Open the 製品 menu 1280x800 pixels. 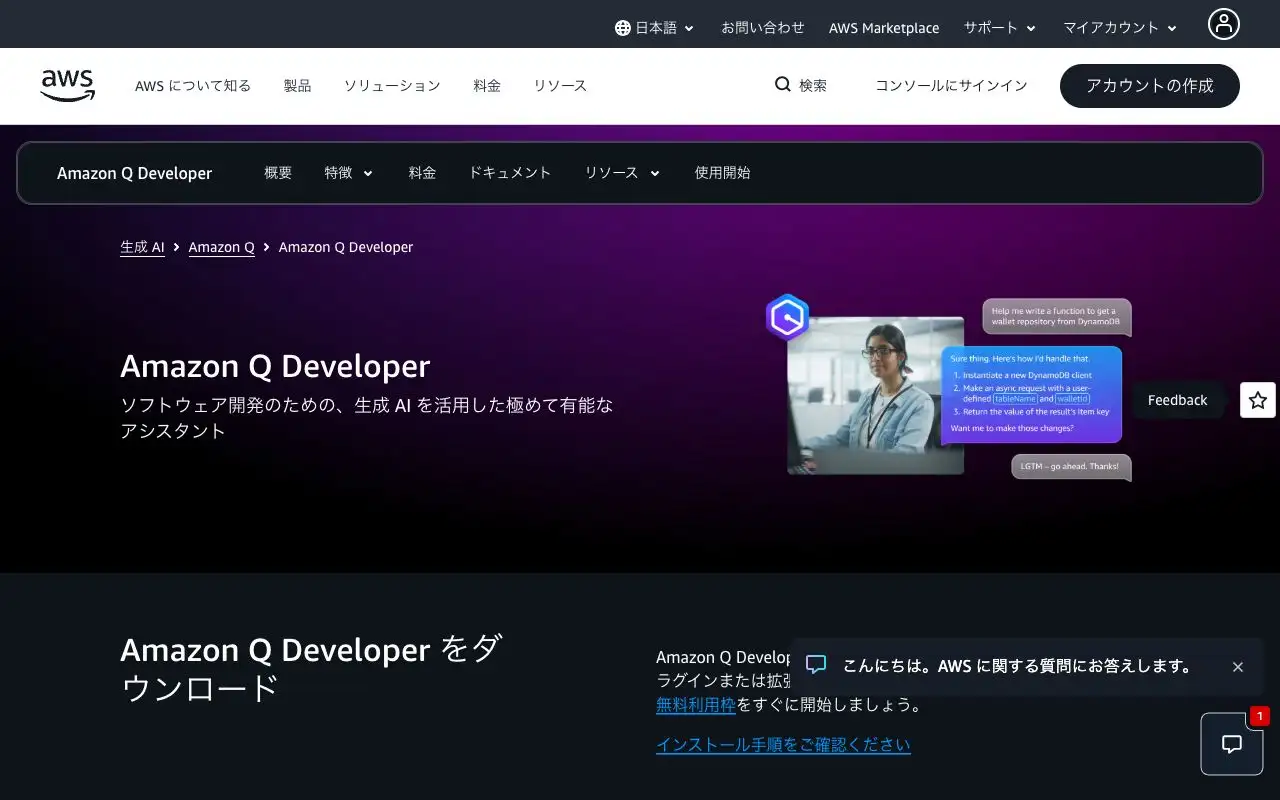(297, 86)
